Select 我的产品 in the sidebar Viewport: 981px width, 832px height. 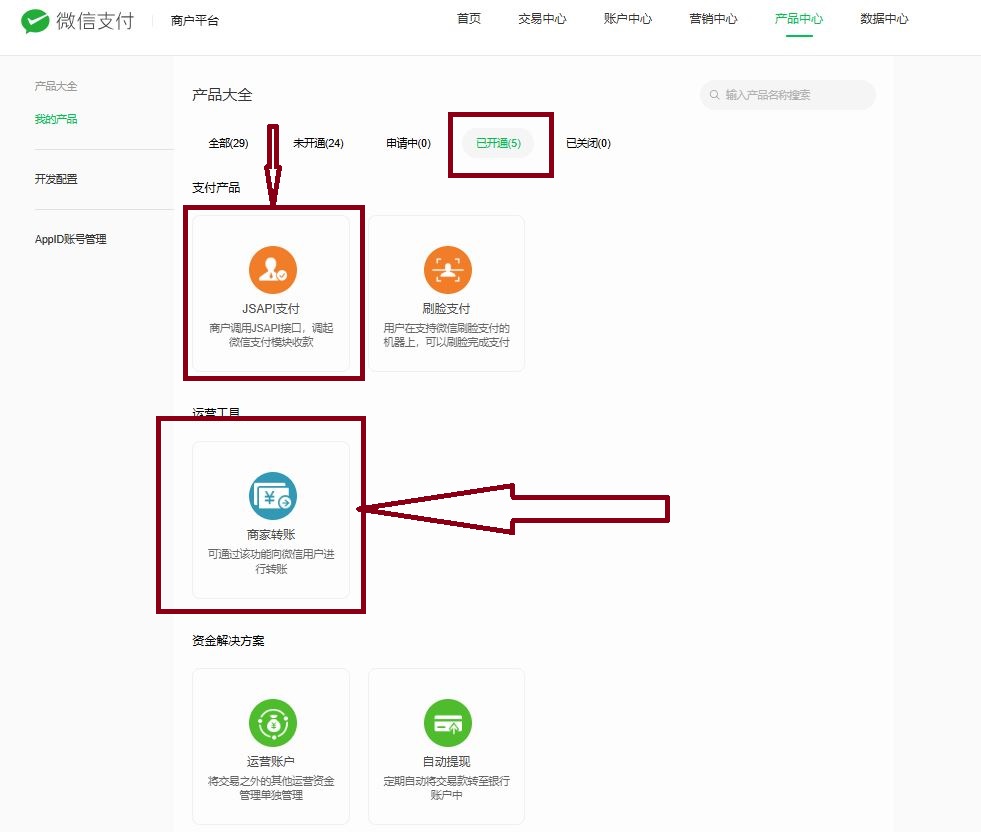point(56,119)
